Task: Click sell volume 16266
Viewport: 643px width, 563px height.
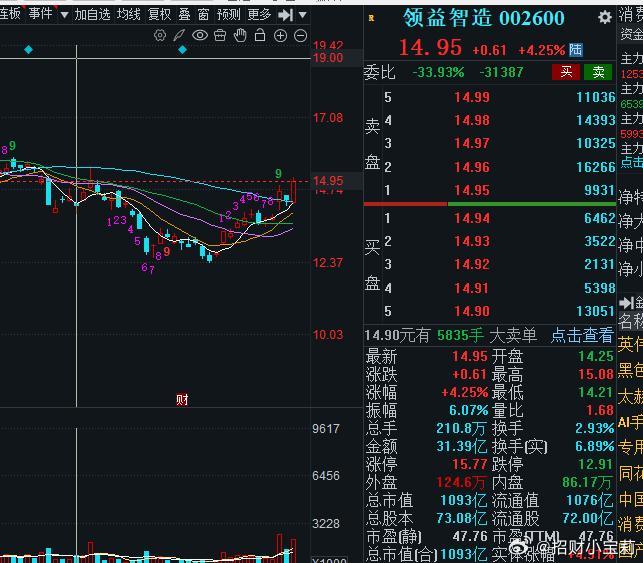Action: click(595, 167)
